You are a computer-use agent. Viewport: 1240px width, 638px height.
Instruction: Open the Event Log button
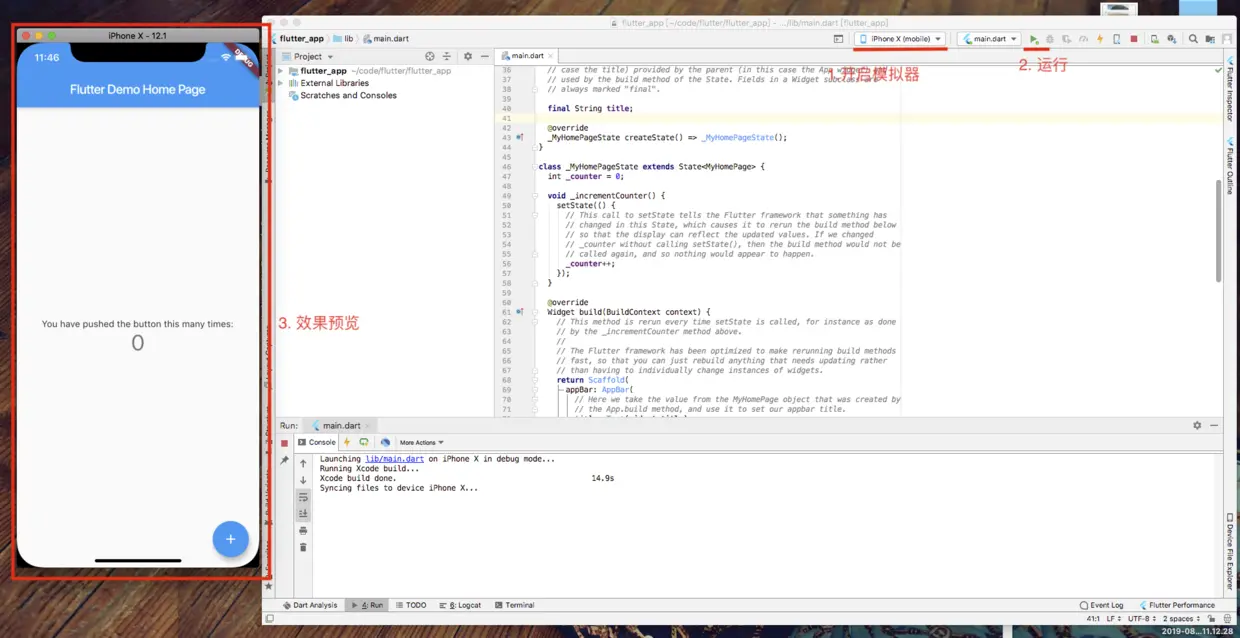tap(1102, 605)
